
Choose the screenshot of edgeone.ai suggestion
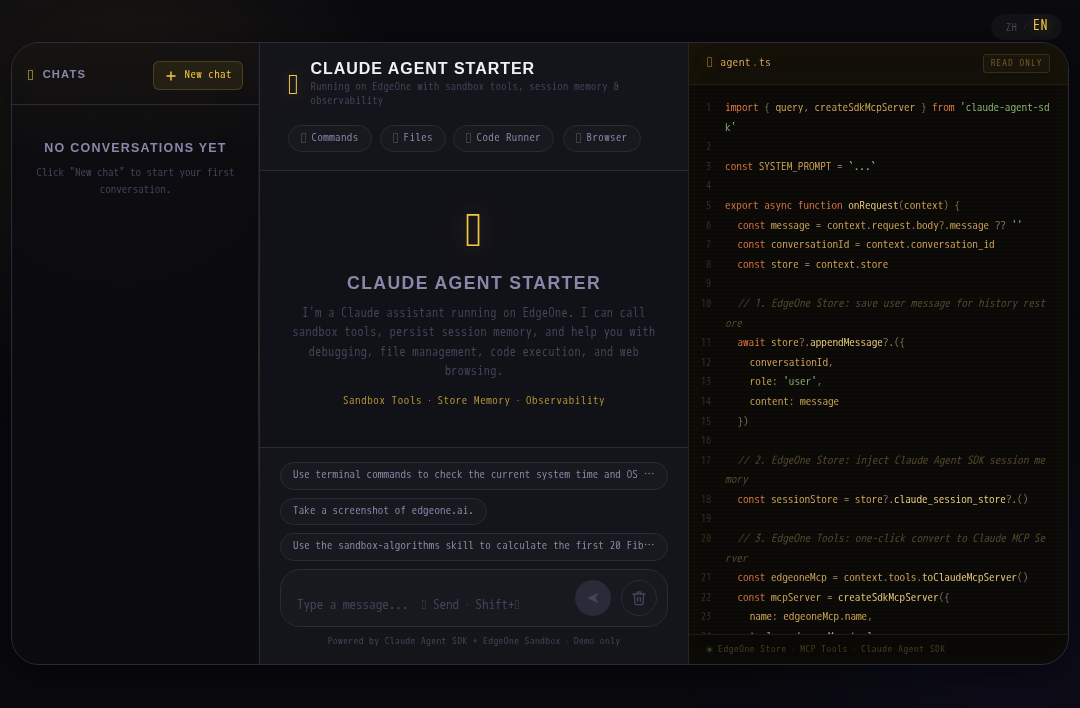pos(383,511)
